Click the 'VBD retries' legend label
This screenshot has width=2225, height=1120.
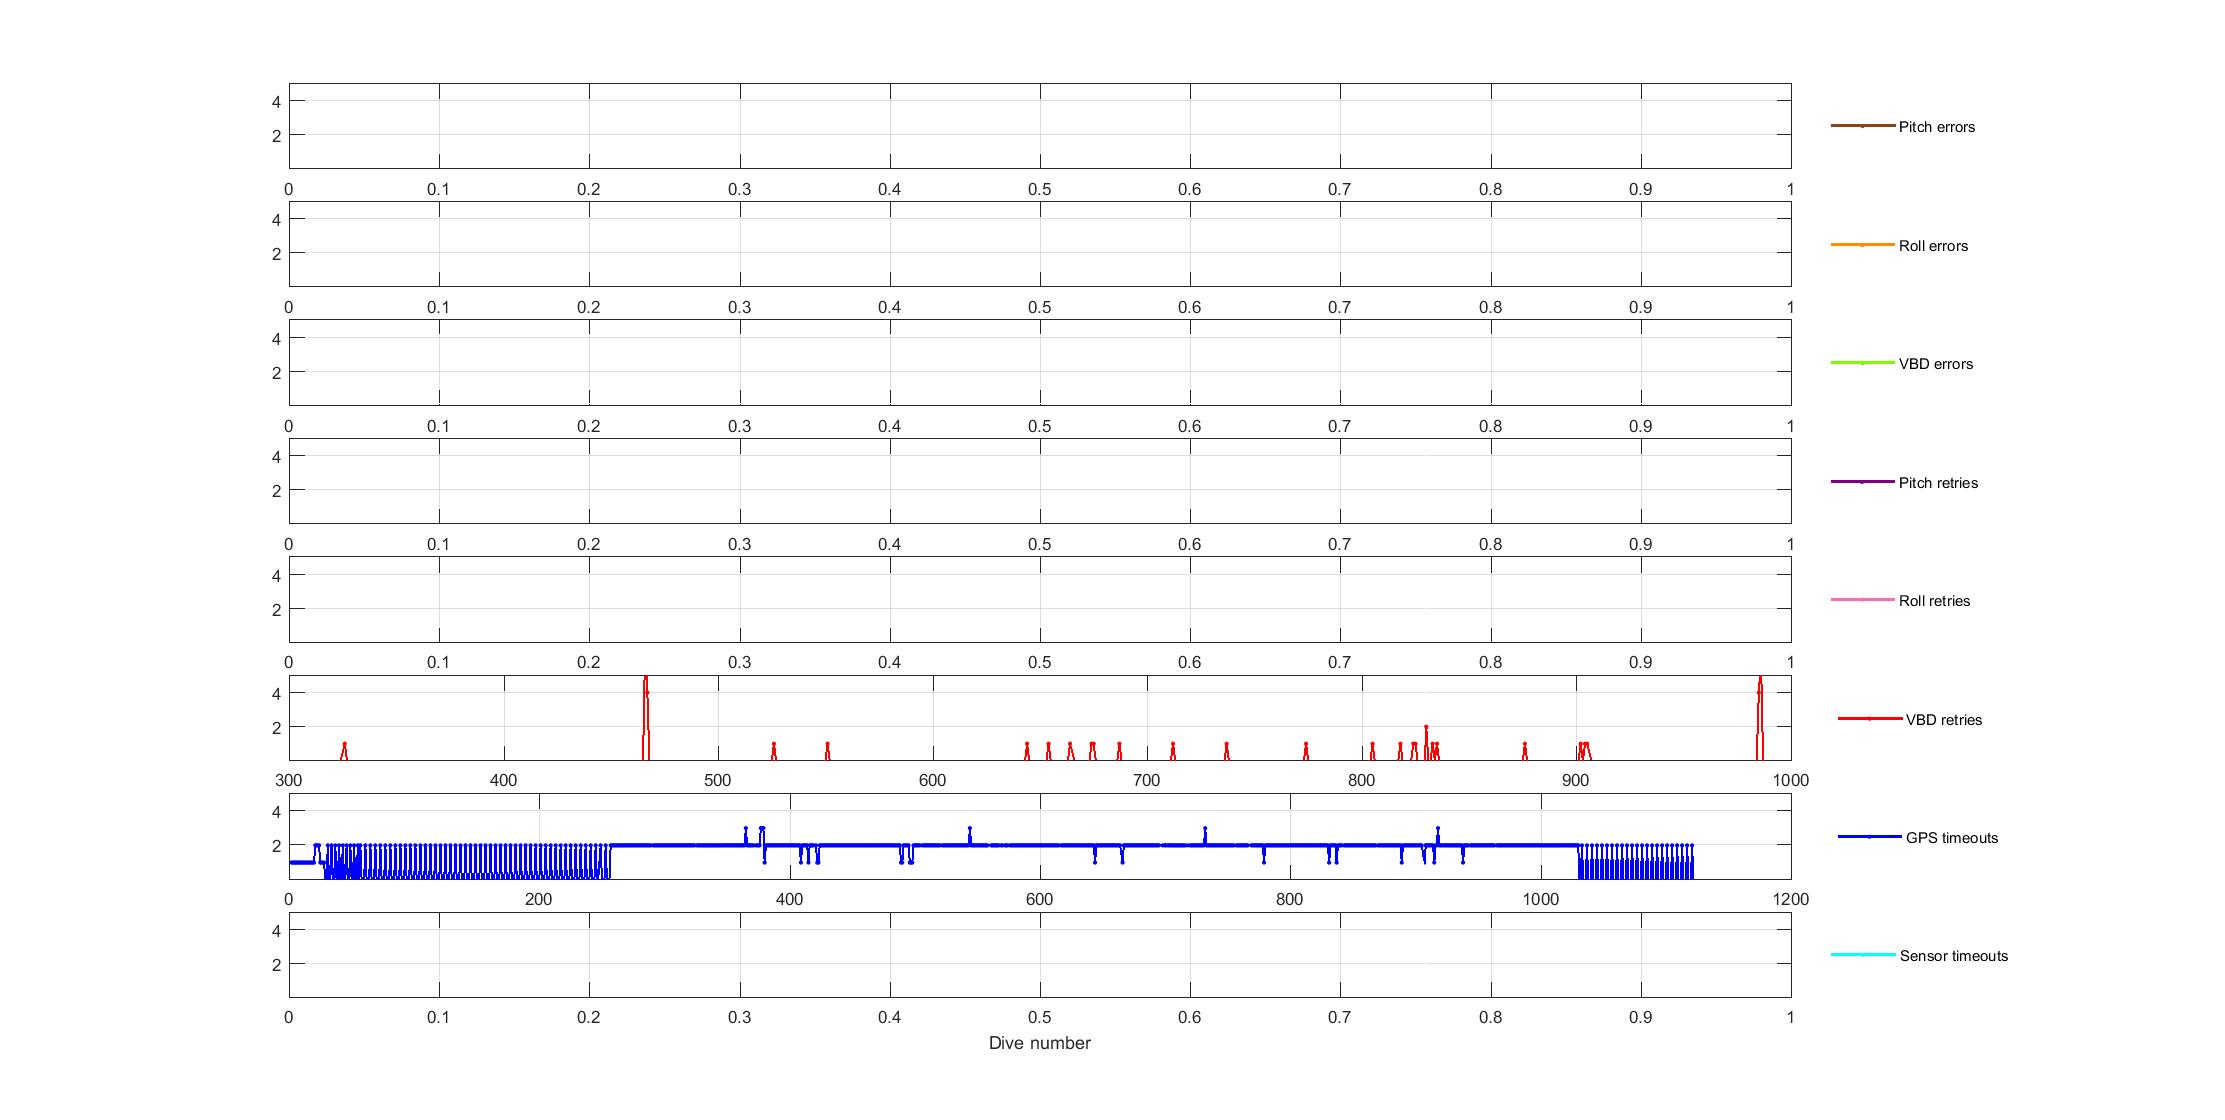[x=1944, y=720]
